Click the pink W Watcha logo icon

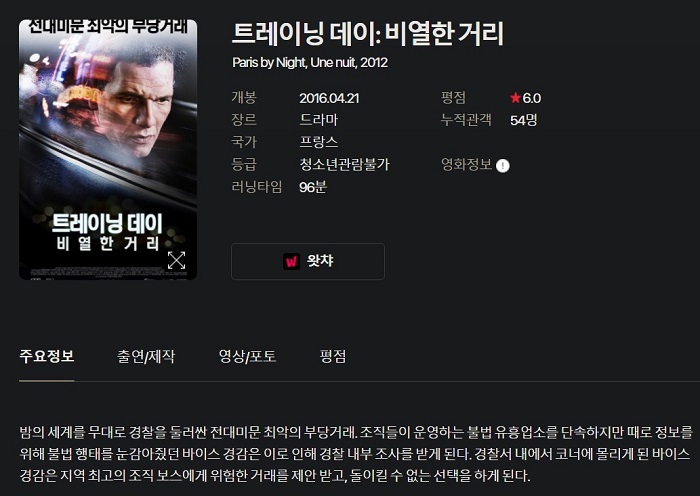292,261
